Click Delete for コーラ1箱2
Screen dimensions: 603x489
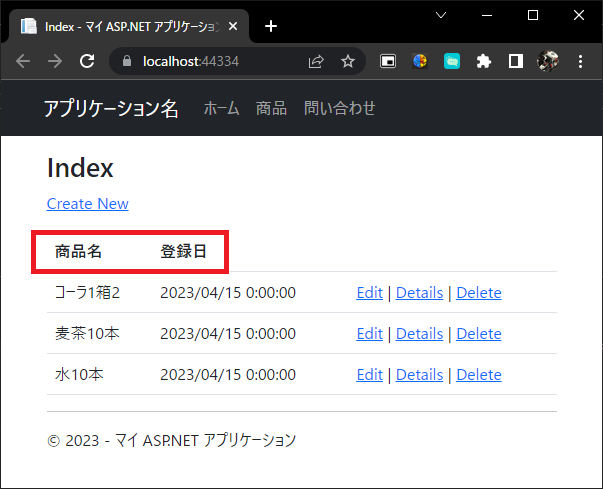click(479, 293)
